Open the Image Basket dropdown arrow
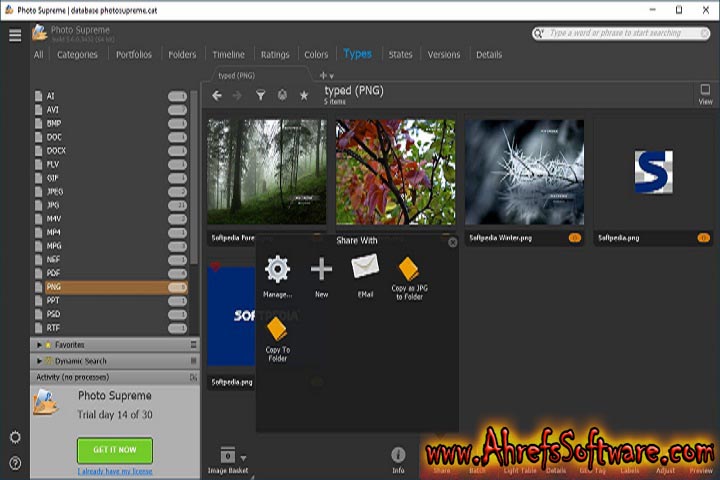 [x=243, y=458]
